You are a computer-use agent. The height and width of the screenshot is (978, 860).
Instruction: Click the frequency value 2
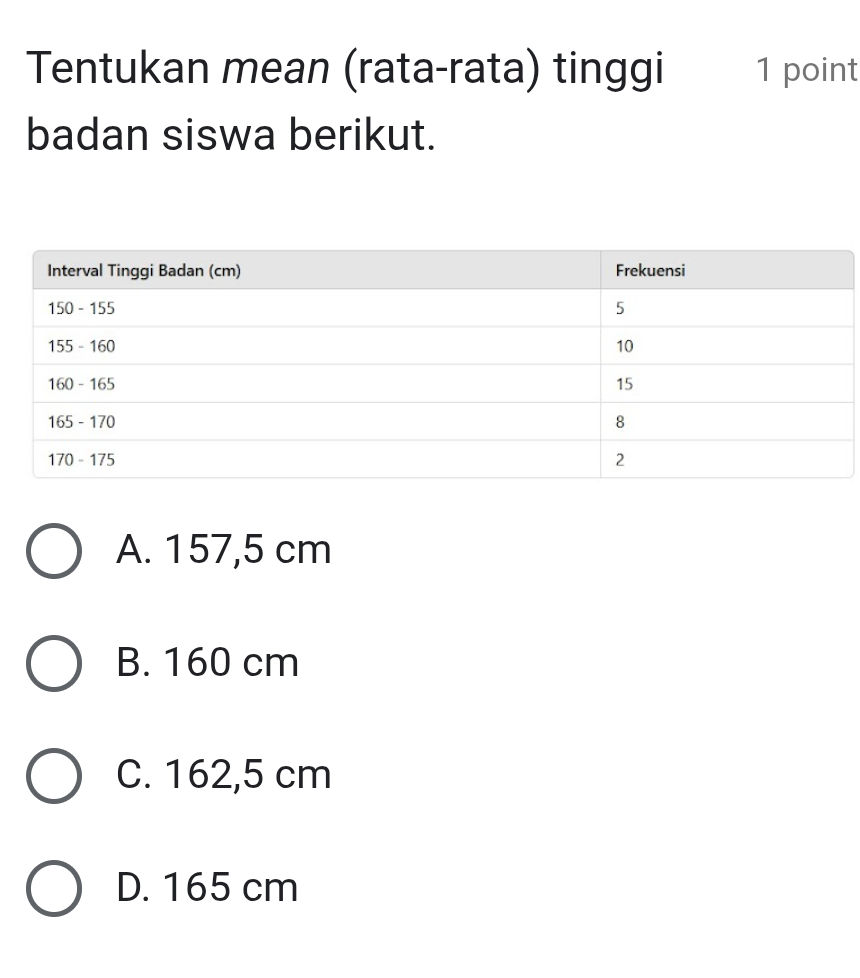620,459
